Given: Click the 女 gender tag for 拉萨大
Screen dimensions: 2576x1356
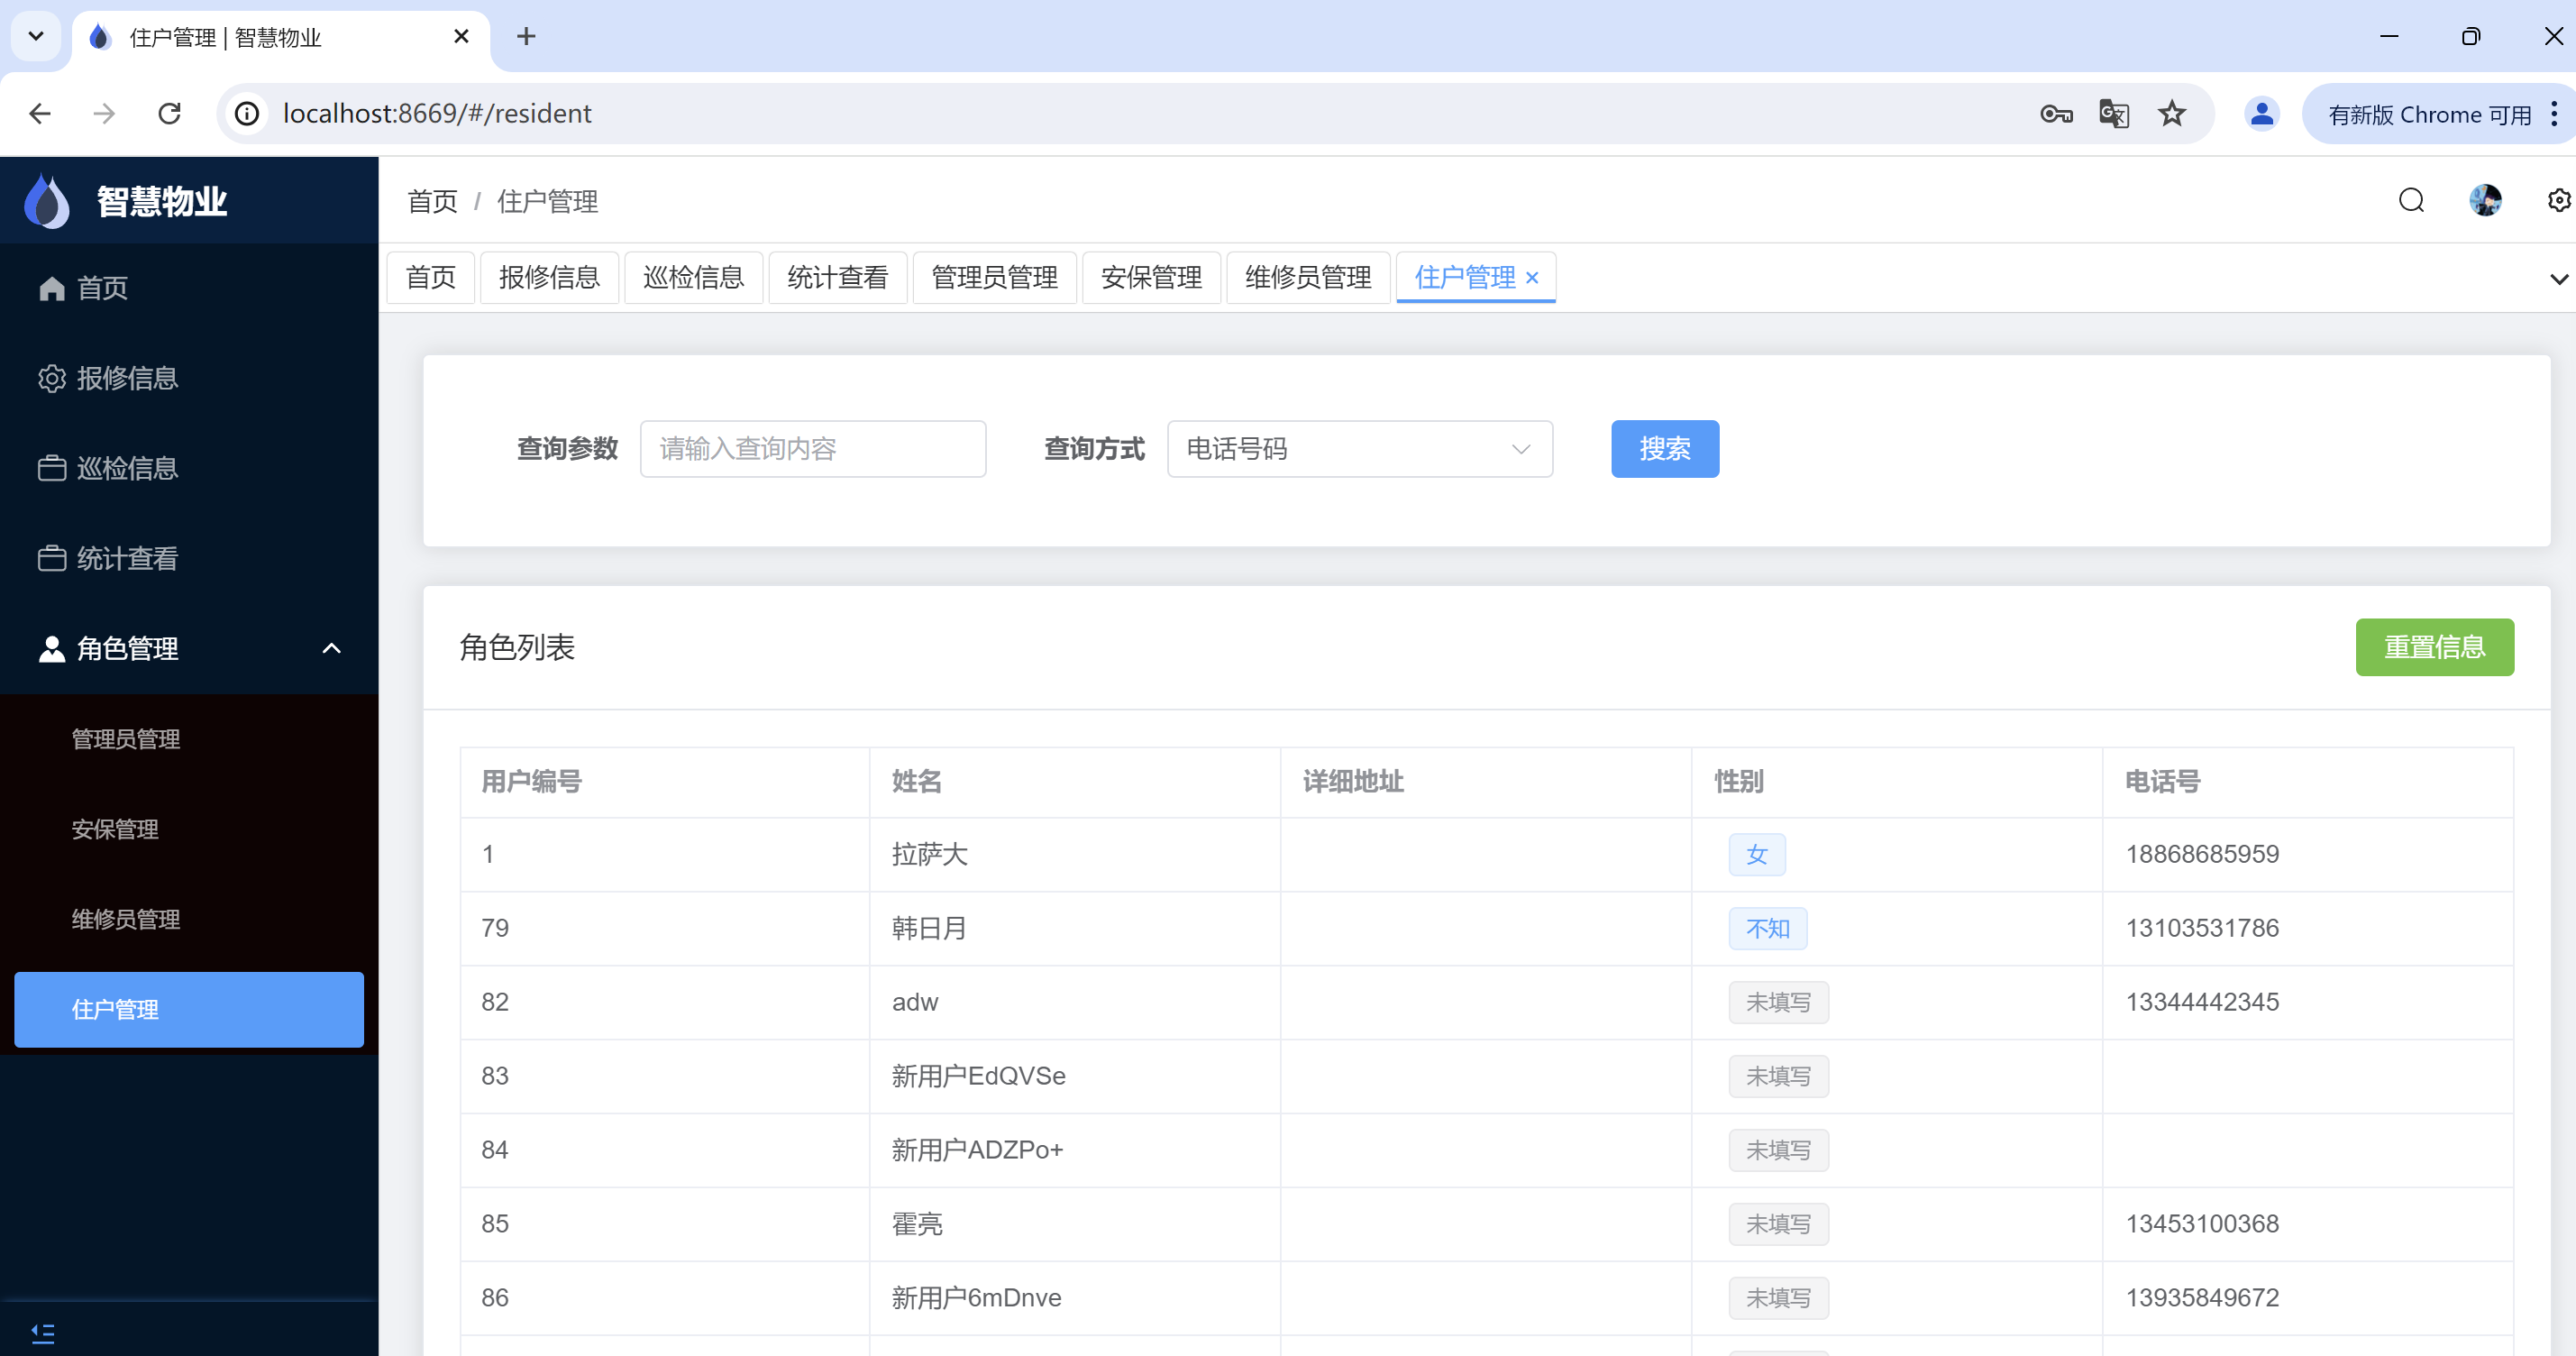Looking at the screenshot, I should coord(1757,855).
